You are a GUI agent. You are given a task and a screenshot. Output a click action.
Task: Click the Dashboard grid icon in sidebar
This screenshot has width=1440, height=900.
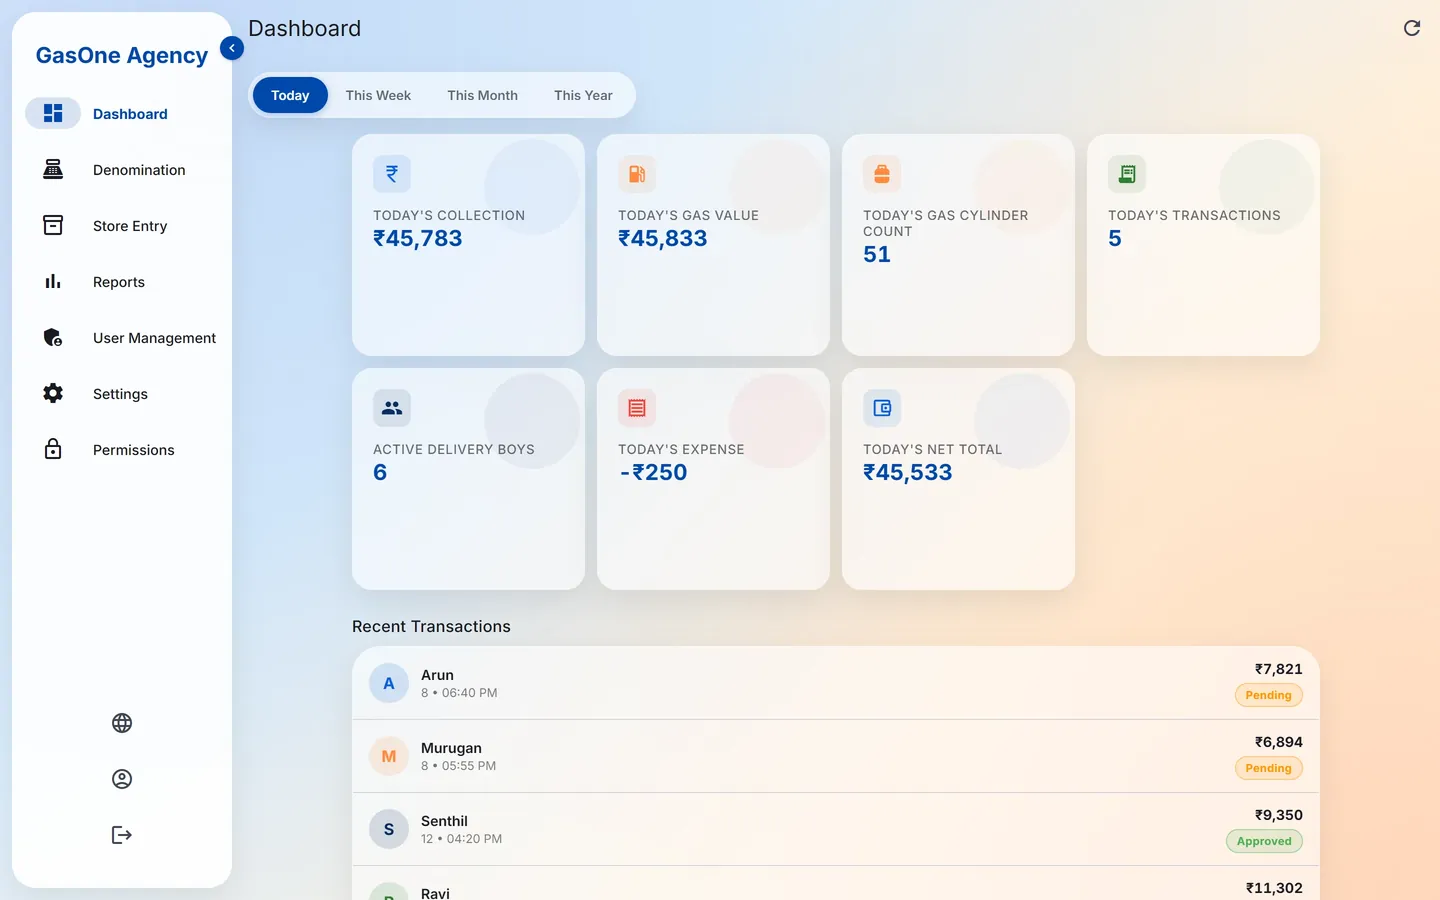(53, 114)
